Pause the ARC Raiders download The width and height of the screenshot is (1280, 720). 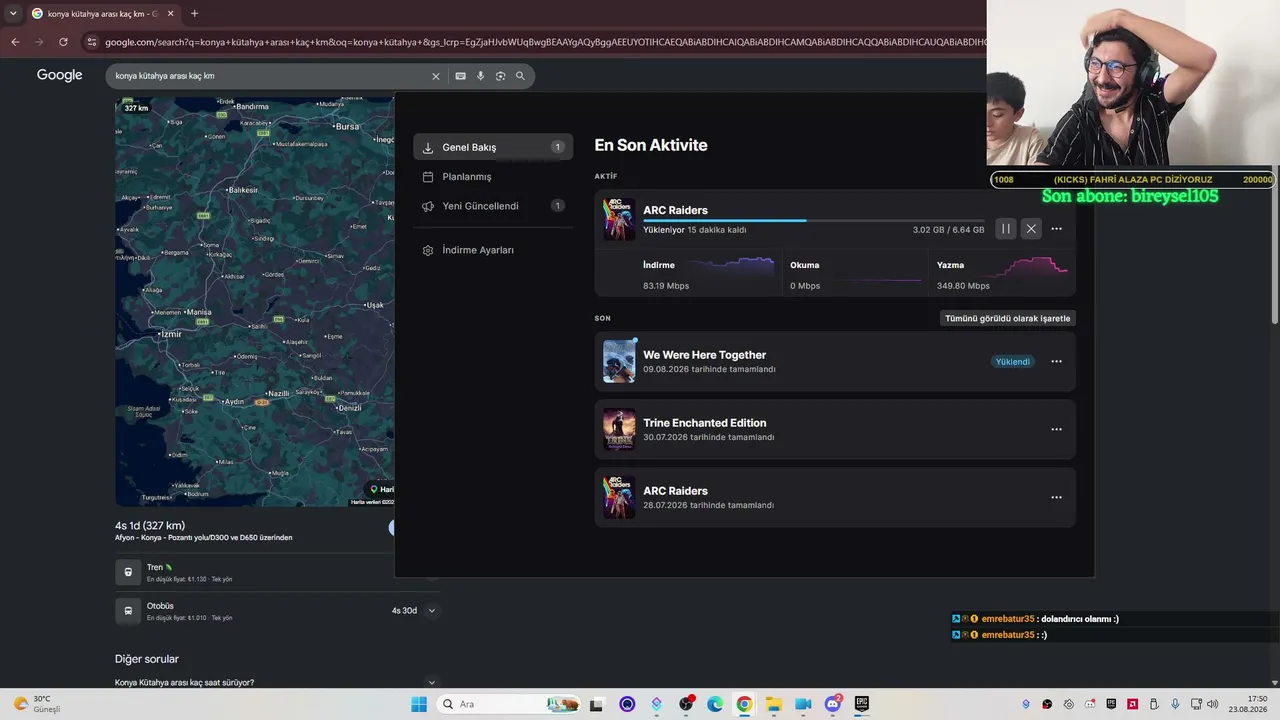pyautogui.click(x=1006, y=229)
